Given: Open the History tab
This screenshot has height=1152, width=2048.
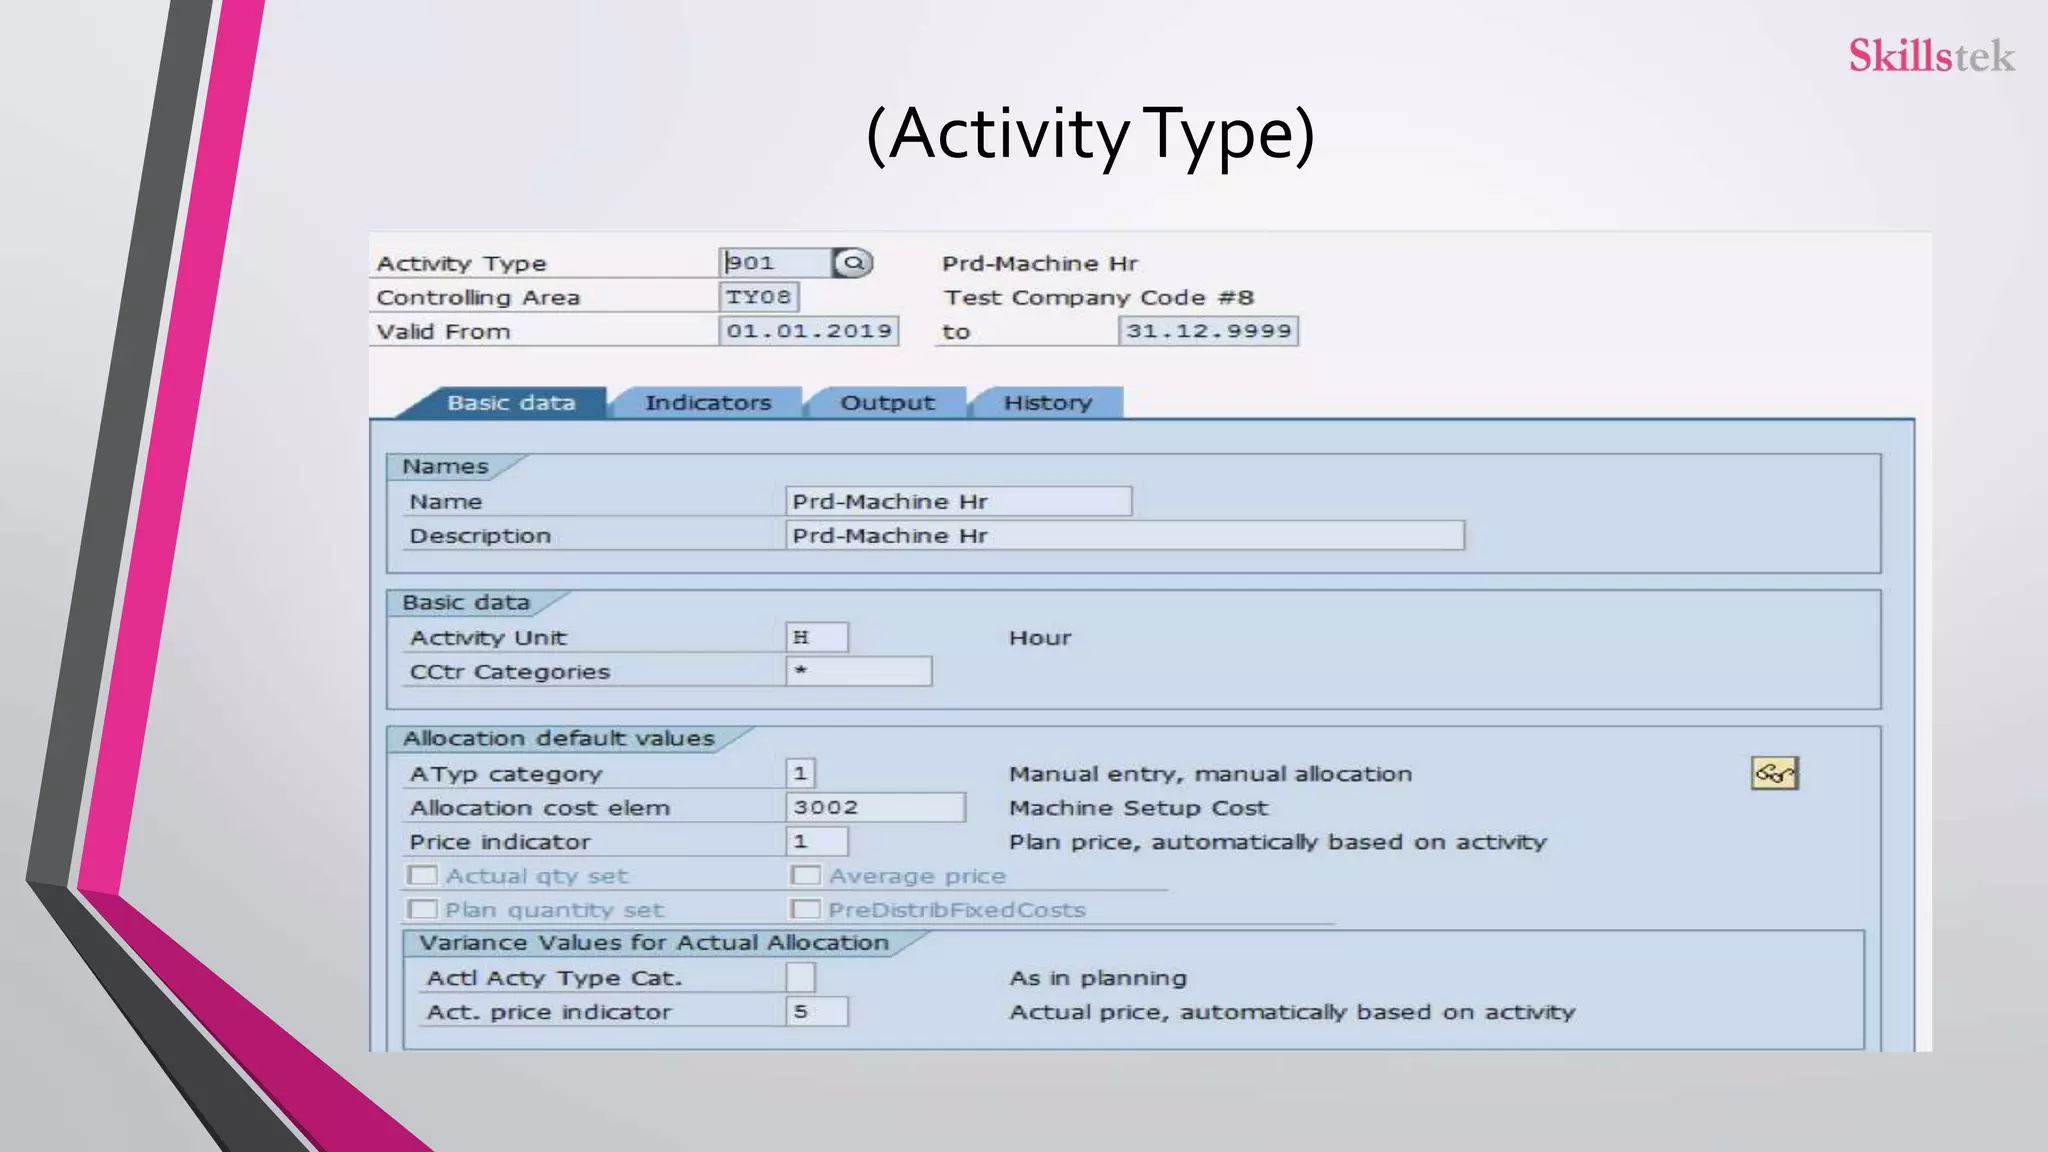Looking at the screenshot, I should point(1048,403).
